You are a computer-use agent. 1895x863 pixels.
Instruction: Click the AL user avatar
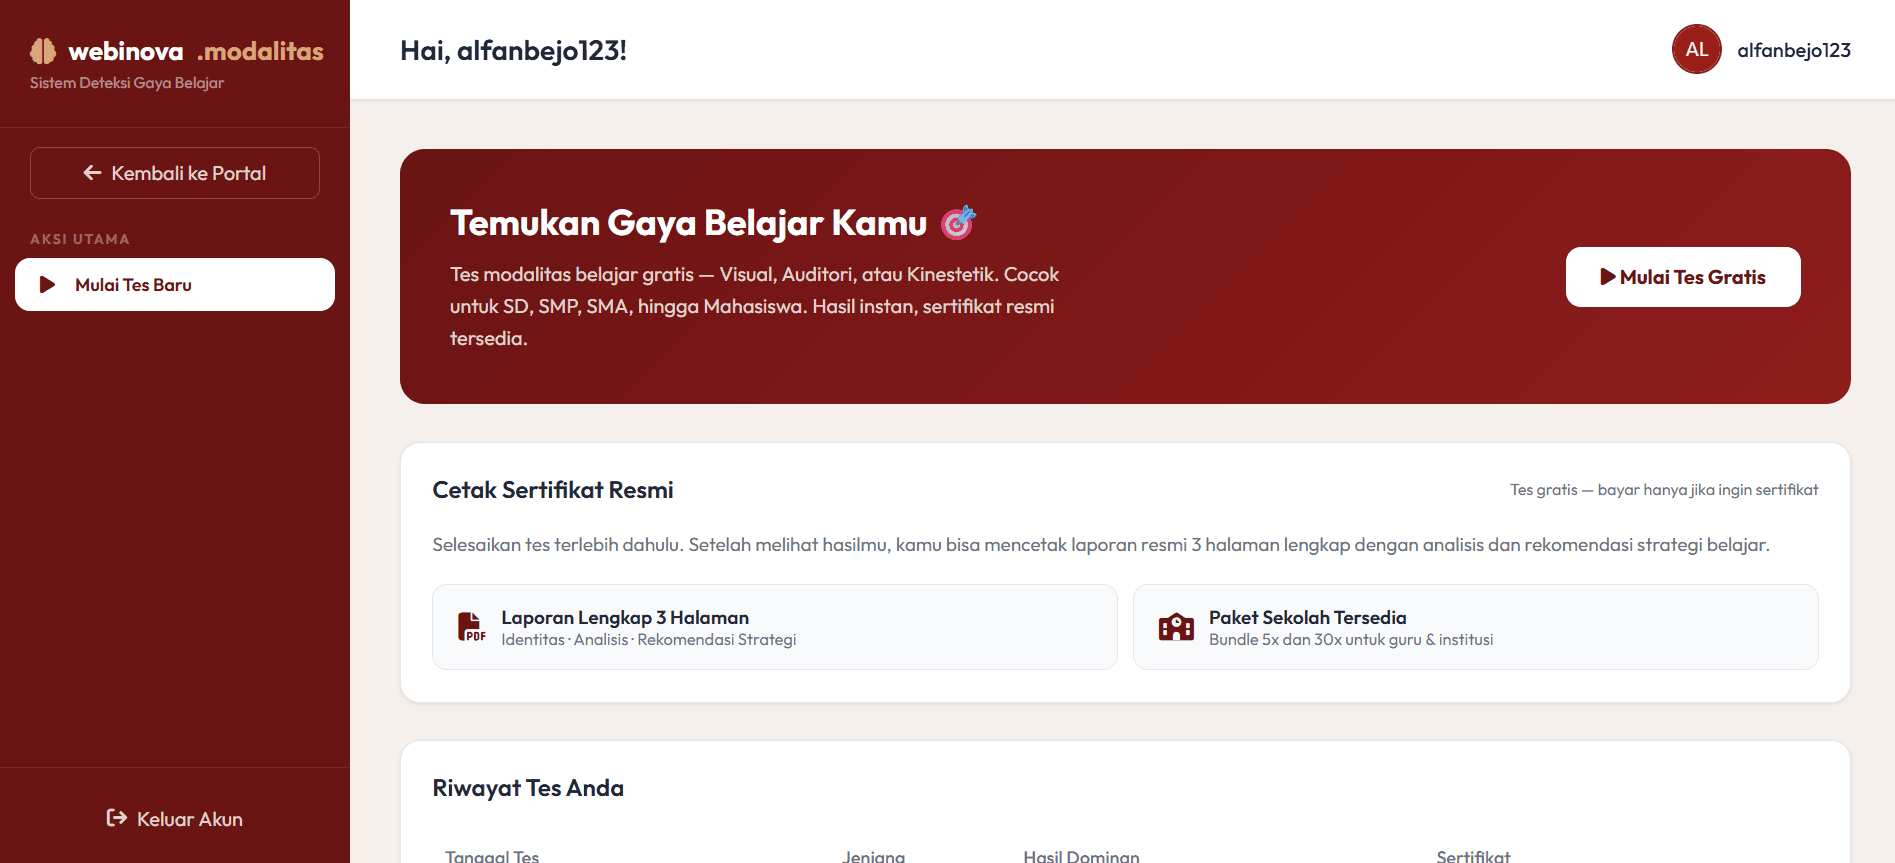[1696, 50]
